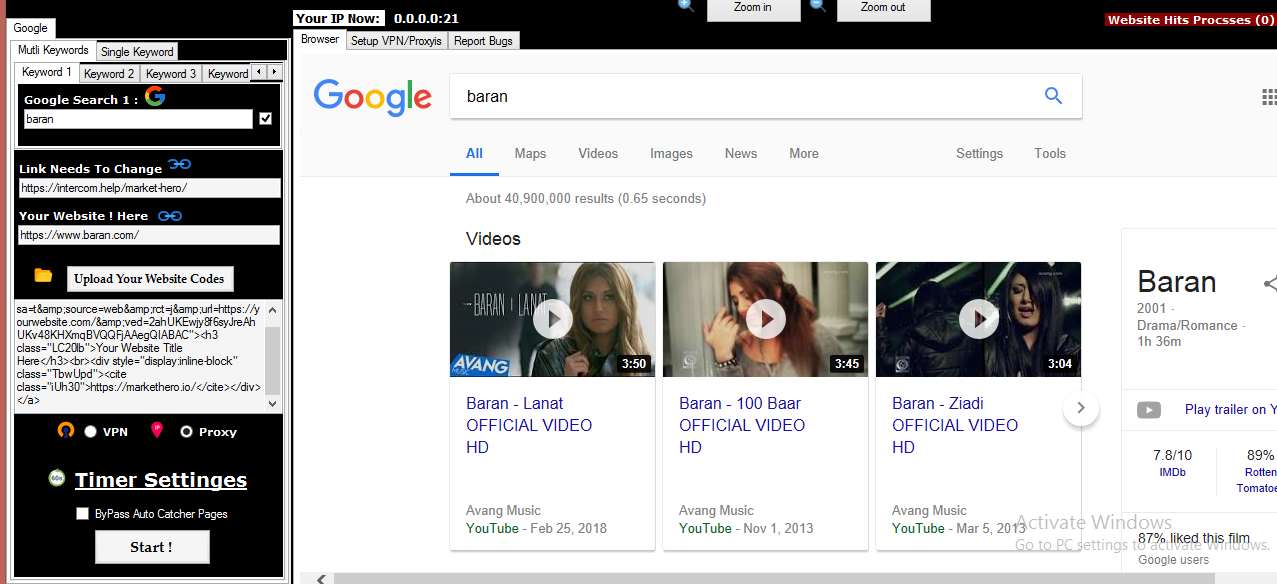Click the chevron to see more Baran videos
The height and width of the screenshot is (584, 1277).
(x=1081, y=407)
